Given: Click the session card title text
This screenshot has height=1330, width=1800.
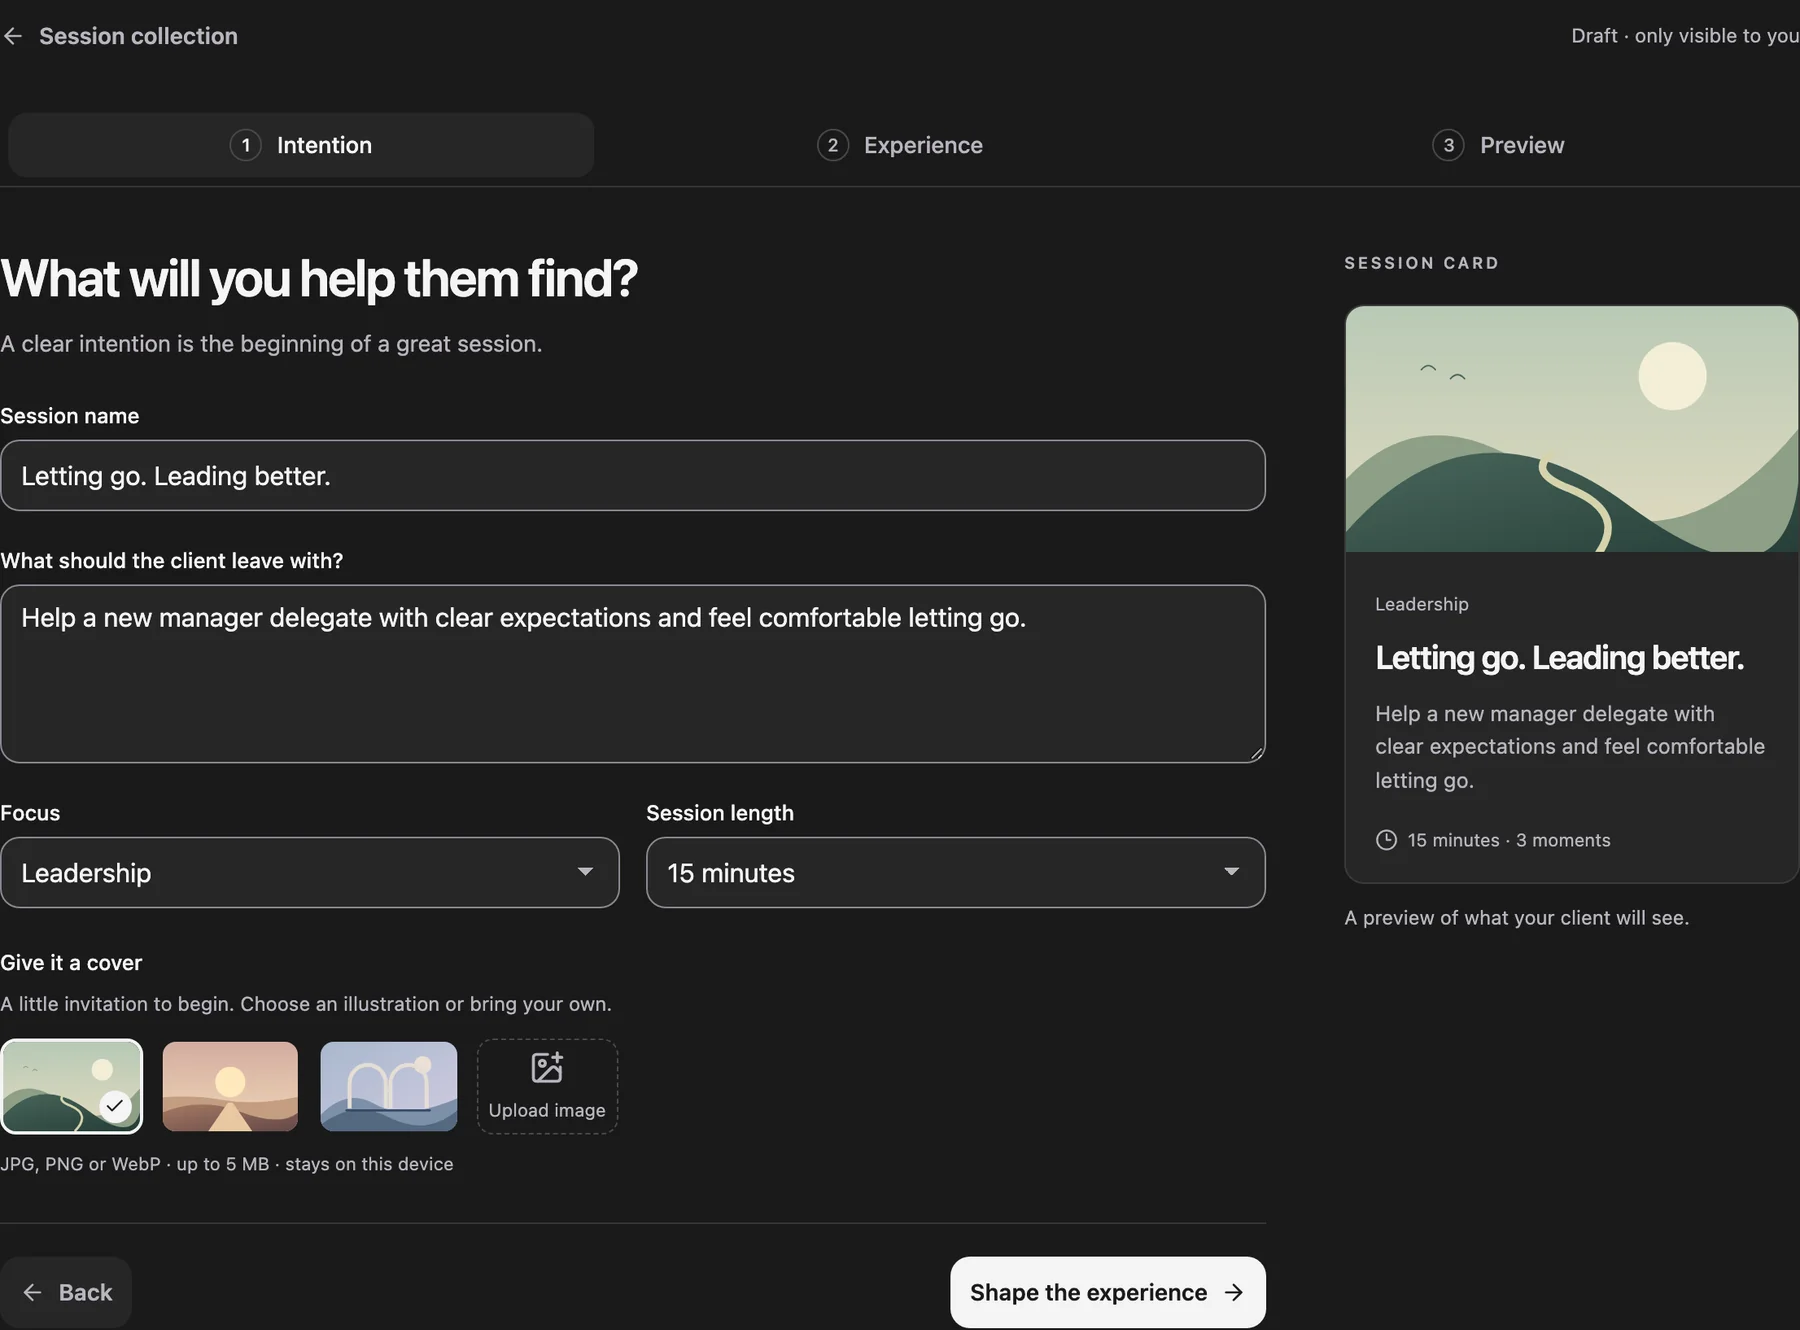Looking at the screenshot, I should point(1559,658).
